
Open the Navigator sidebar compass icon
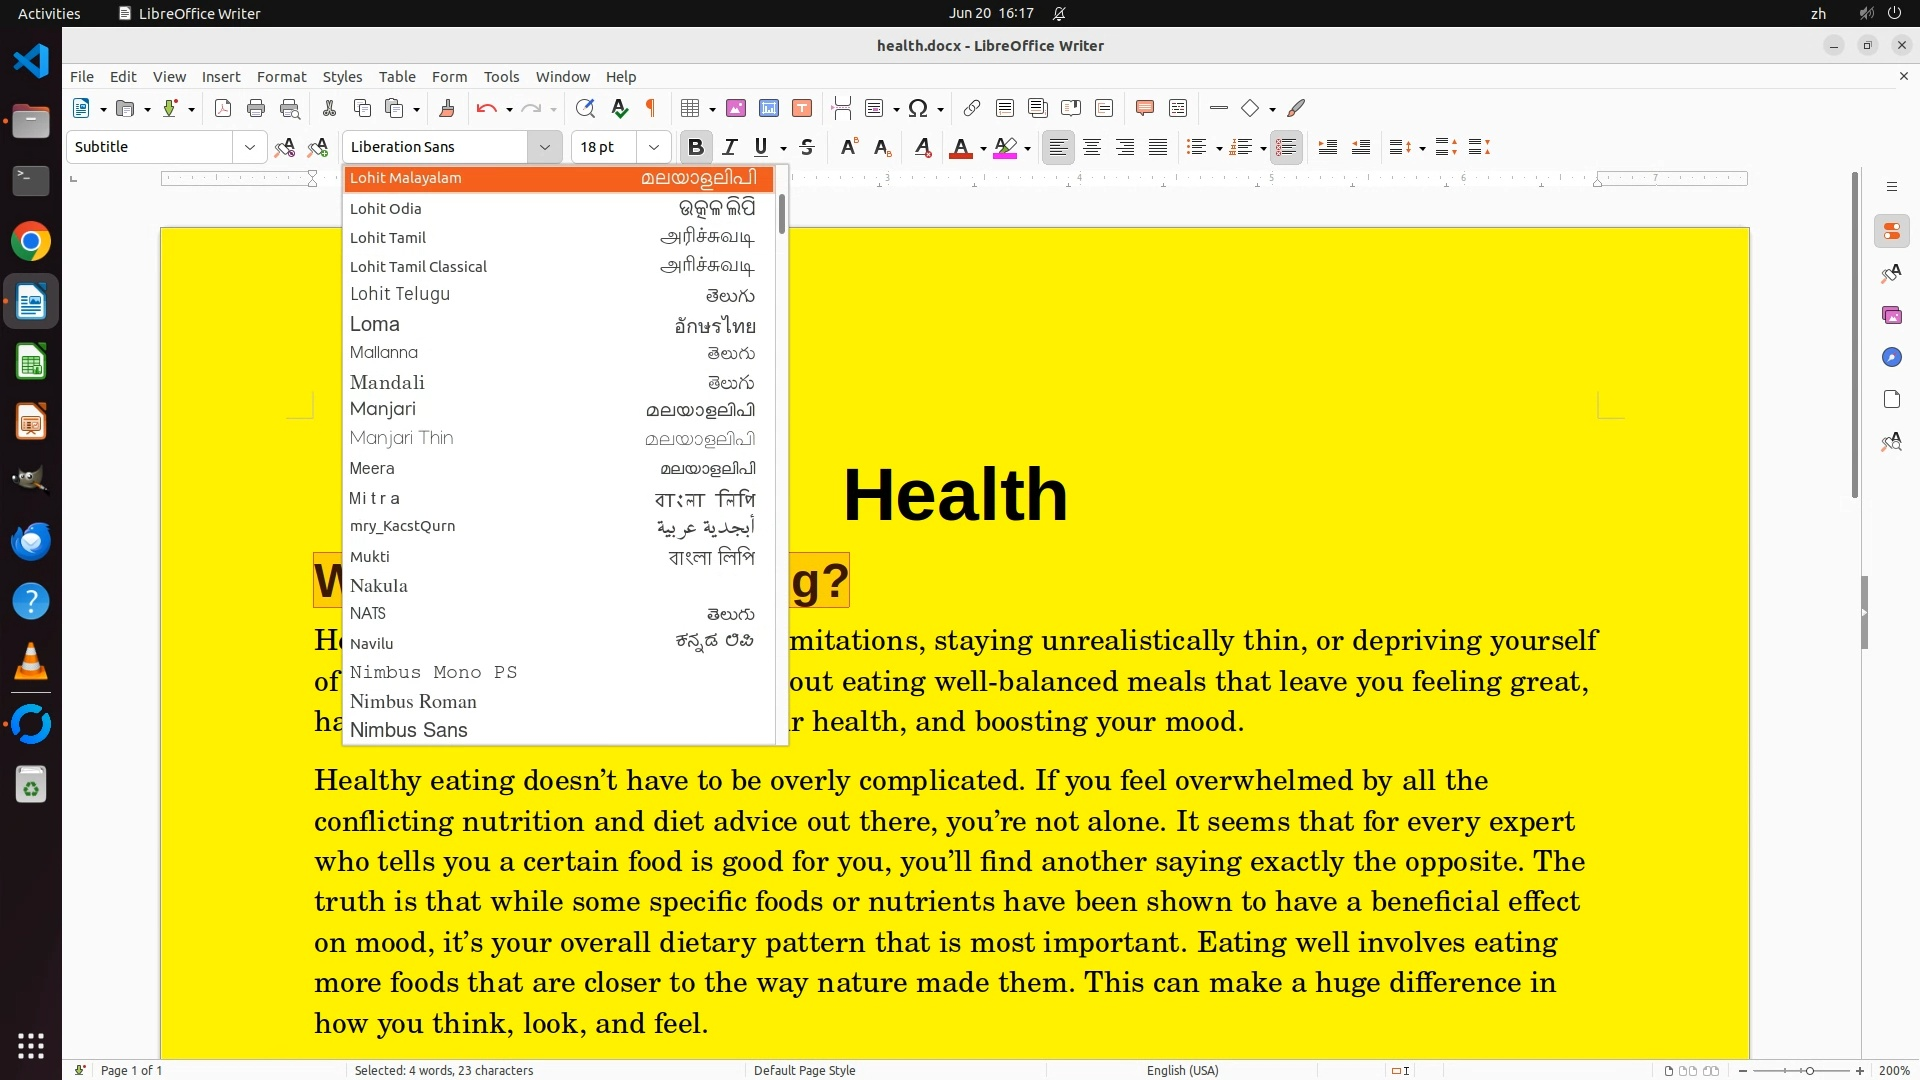click(x=1891, y=357)
